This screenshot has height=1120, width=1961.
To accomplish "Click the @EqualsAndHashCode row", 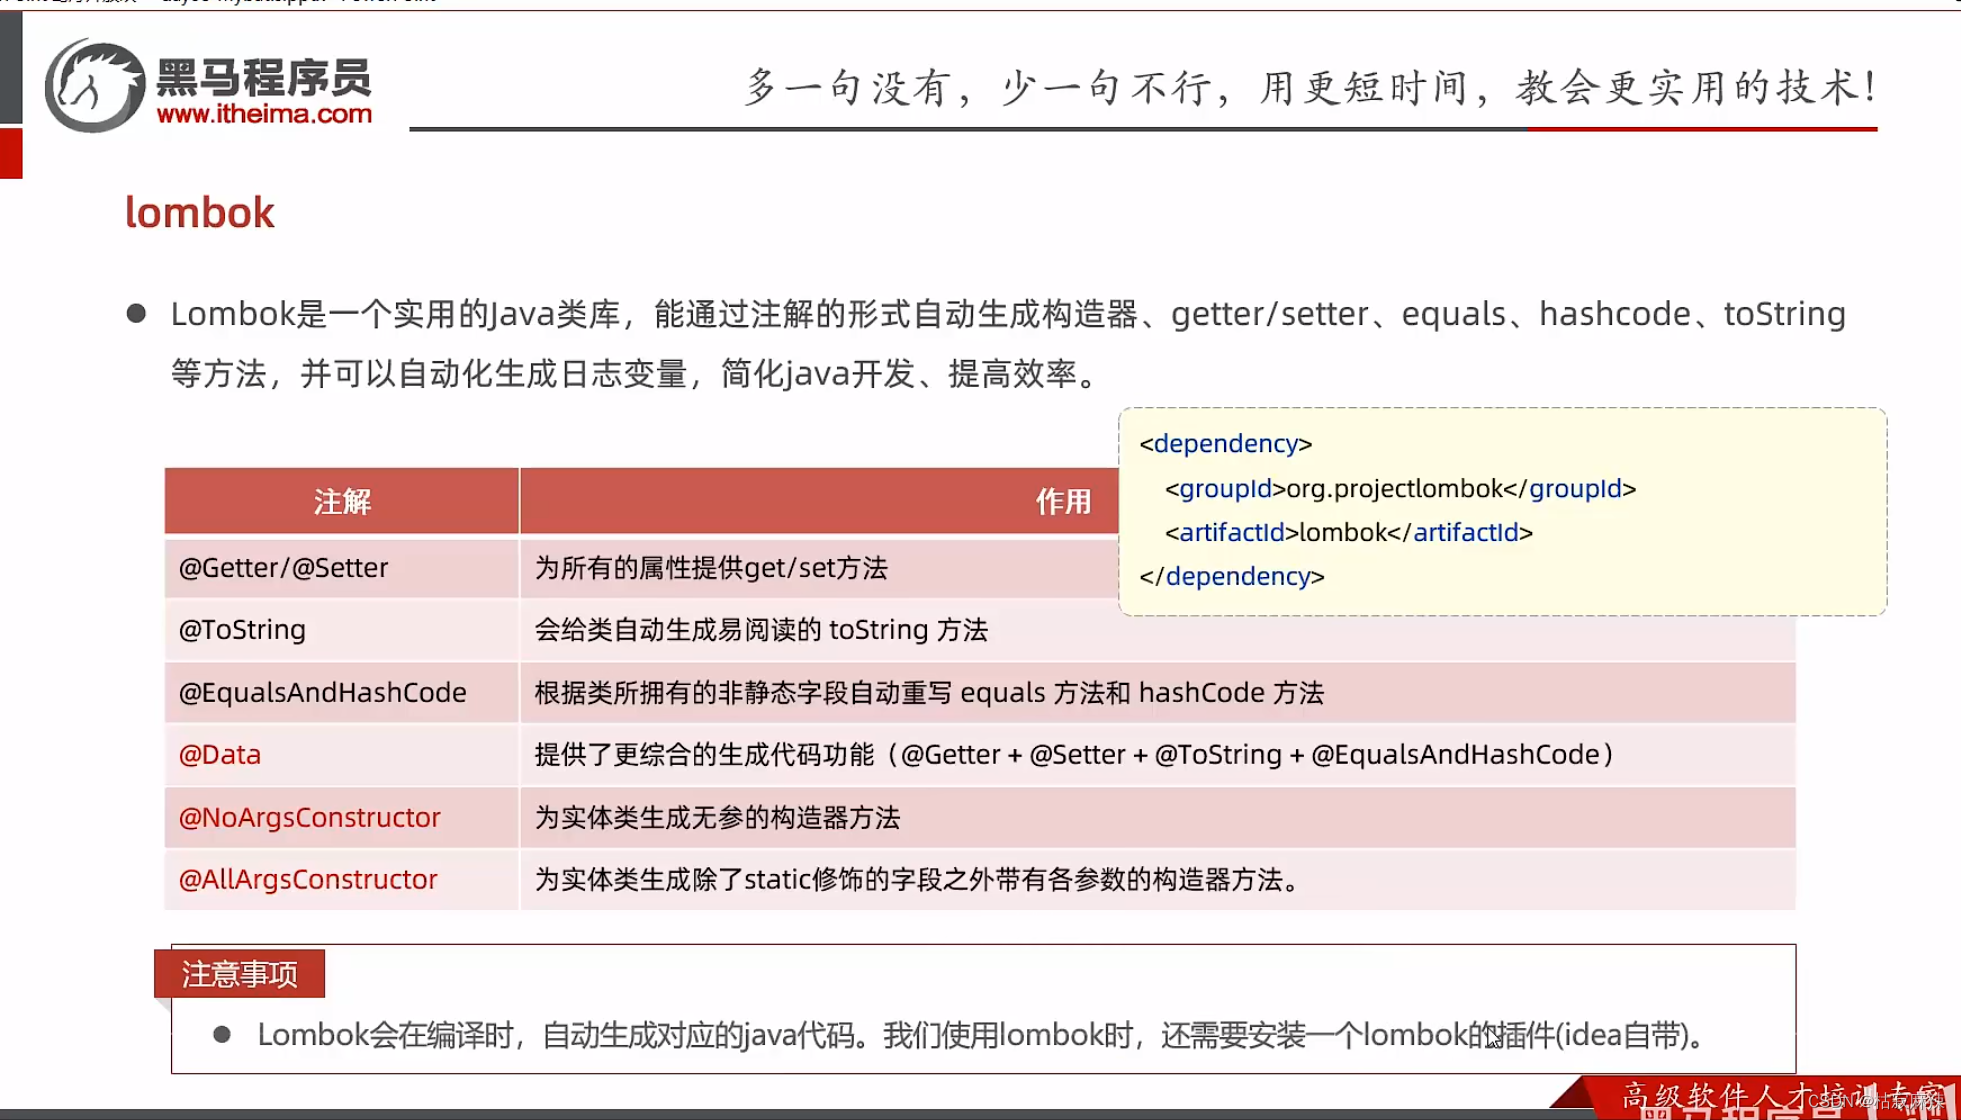I will pos(322,693).
